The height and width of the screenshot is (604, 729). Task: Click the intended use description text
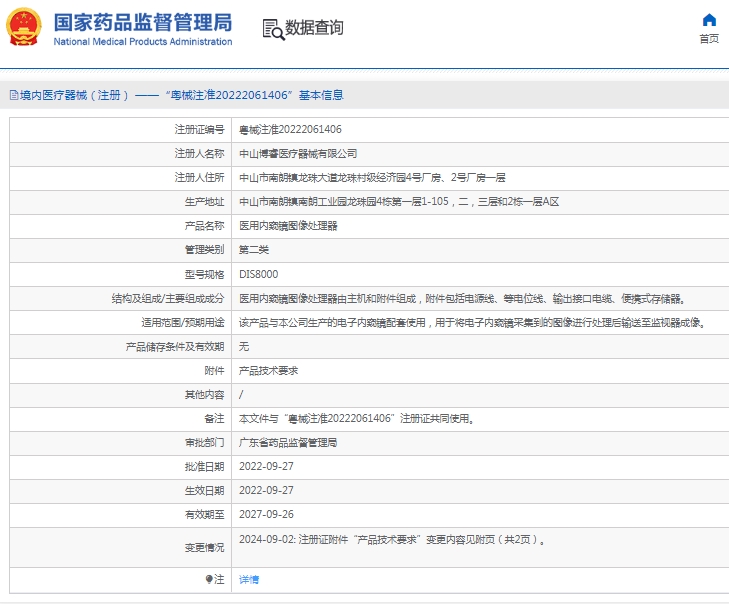tap(472, 323)
